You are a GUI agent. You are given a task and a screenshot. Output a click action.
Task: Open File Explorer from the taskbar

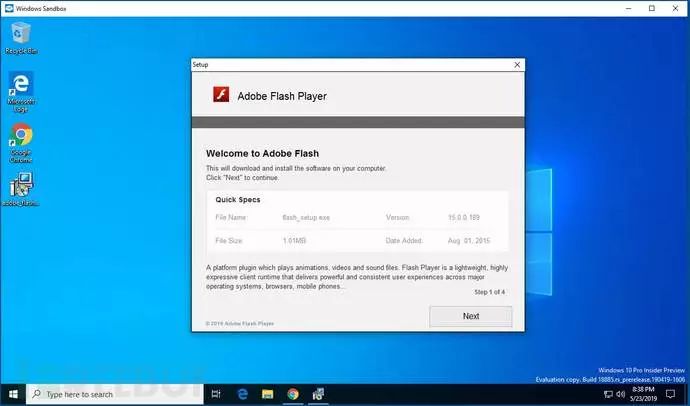268,394
